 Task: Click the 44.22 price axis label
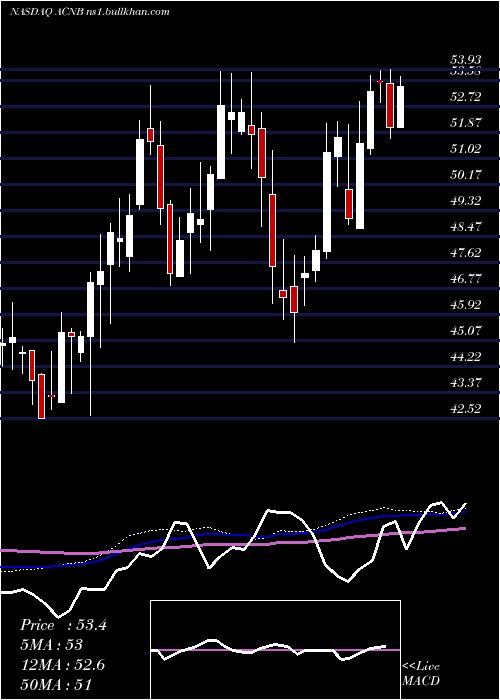tap(466, 356)
